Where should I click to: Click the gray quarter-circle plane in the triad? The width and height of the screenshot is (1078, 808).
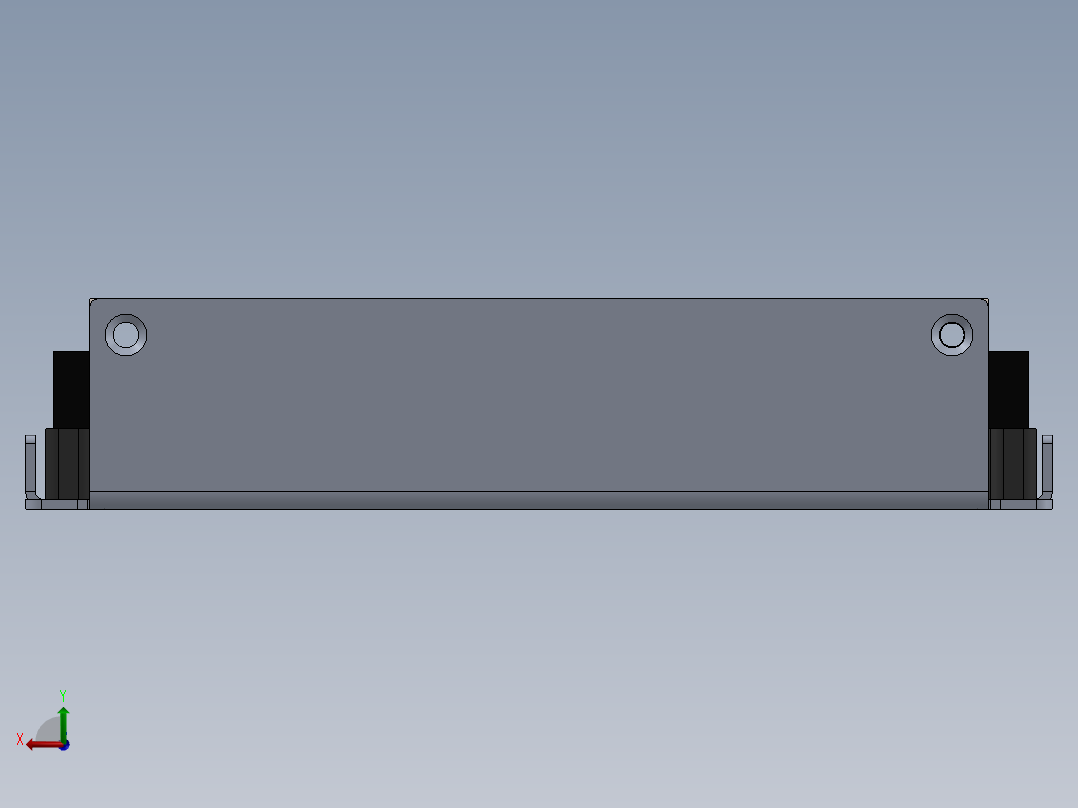pyautogui.click(x=50, y=730)
